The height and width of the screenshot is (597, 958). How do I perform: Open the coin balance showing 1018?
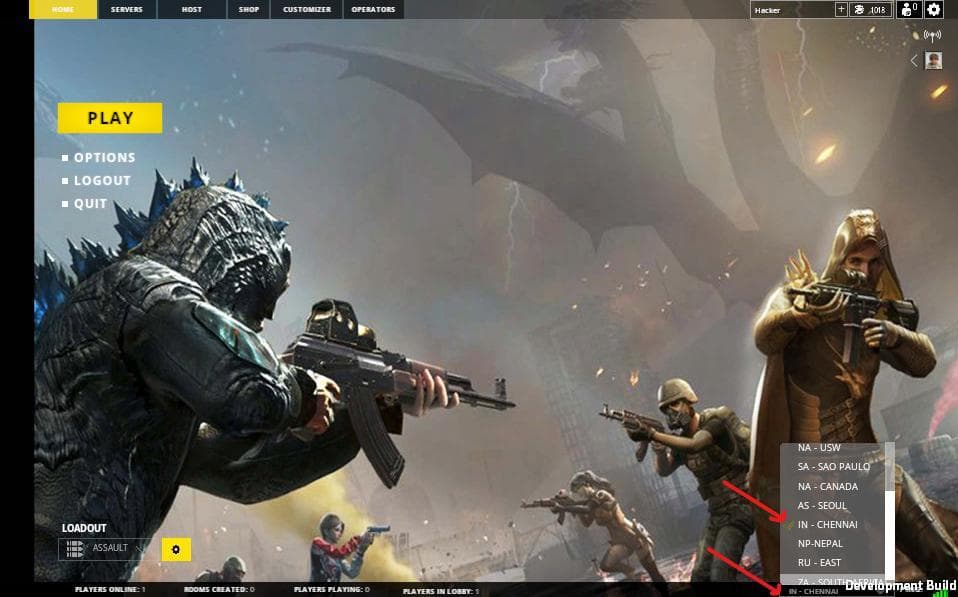coord(871,9)
